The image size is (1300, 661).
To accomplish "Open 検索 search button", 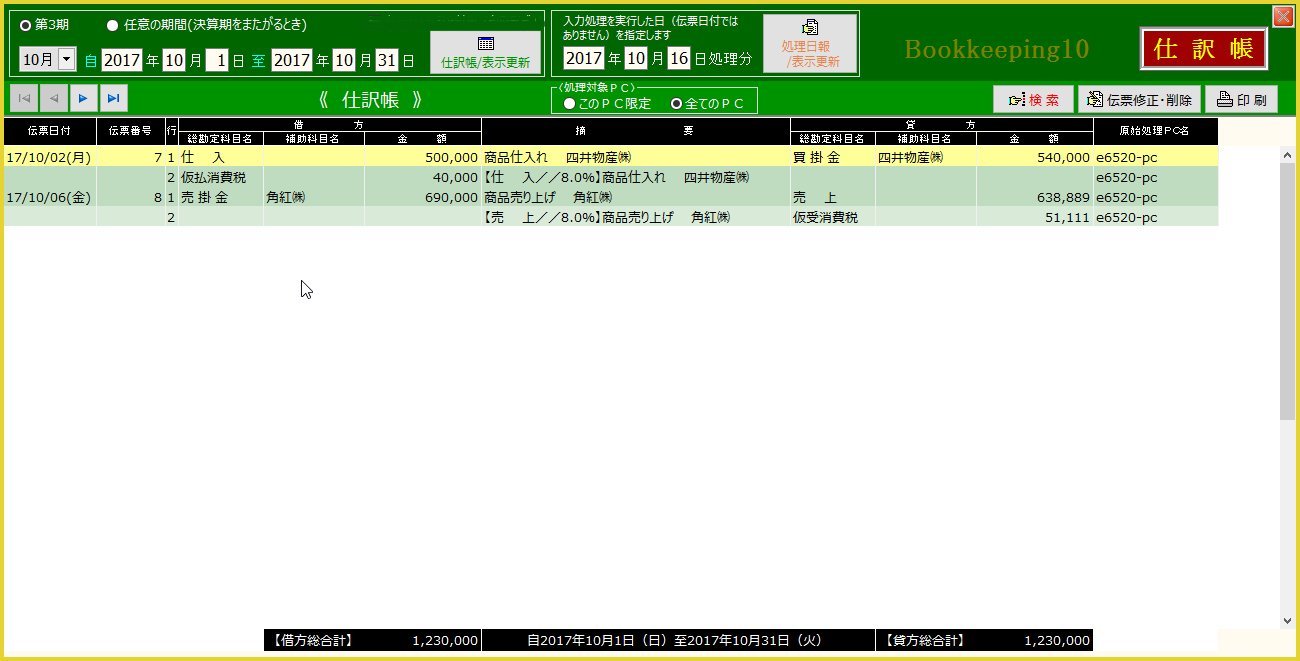I will click(x=1033, y=100).
